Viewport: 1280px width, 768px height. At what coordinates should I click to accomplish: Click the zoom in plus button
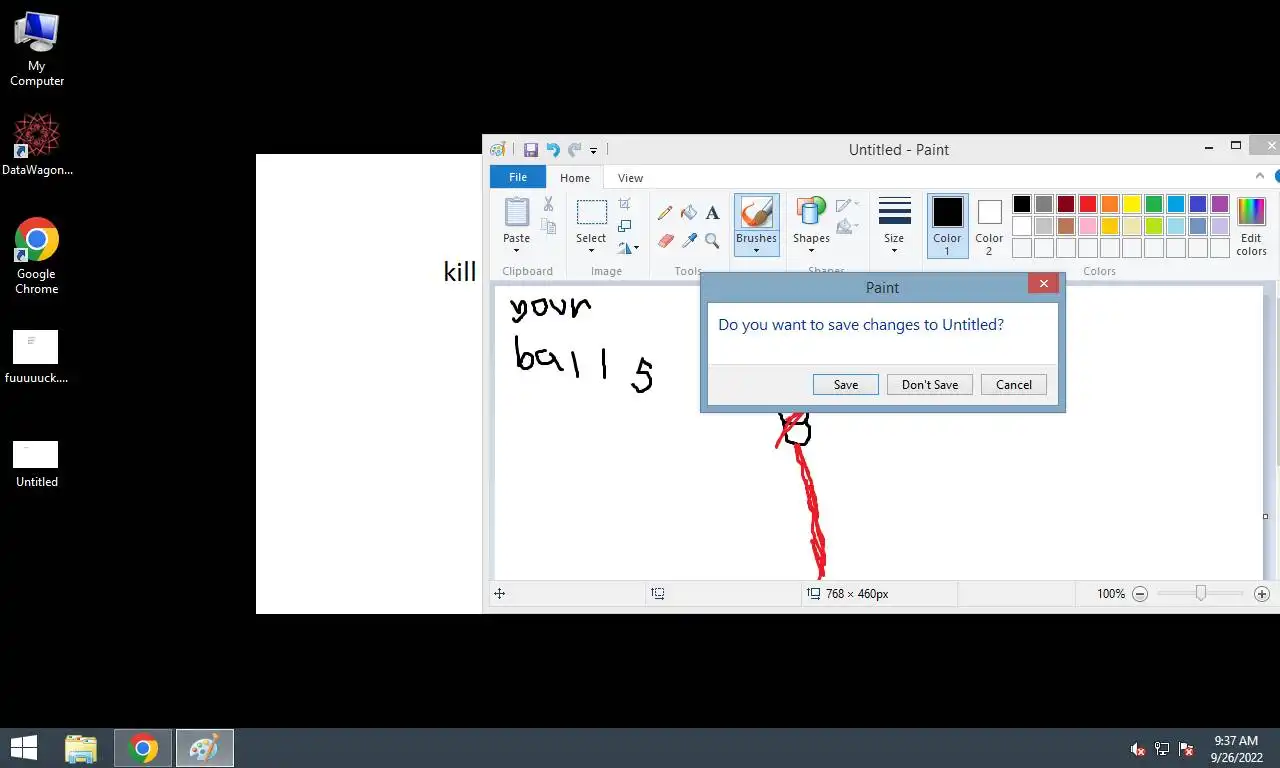[1262, 594]
